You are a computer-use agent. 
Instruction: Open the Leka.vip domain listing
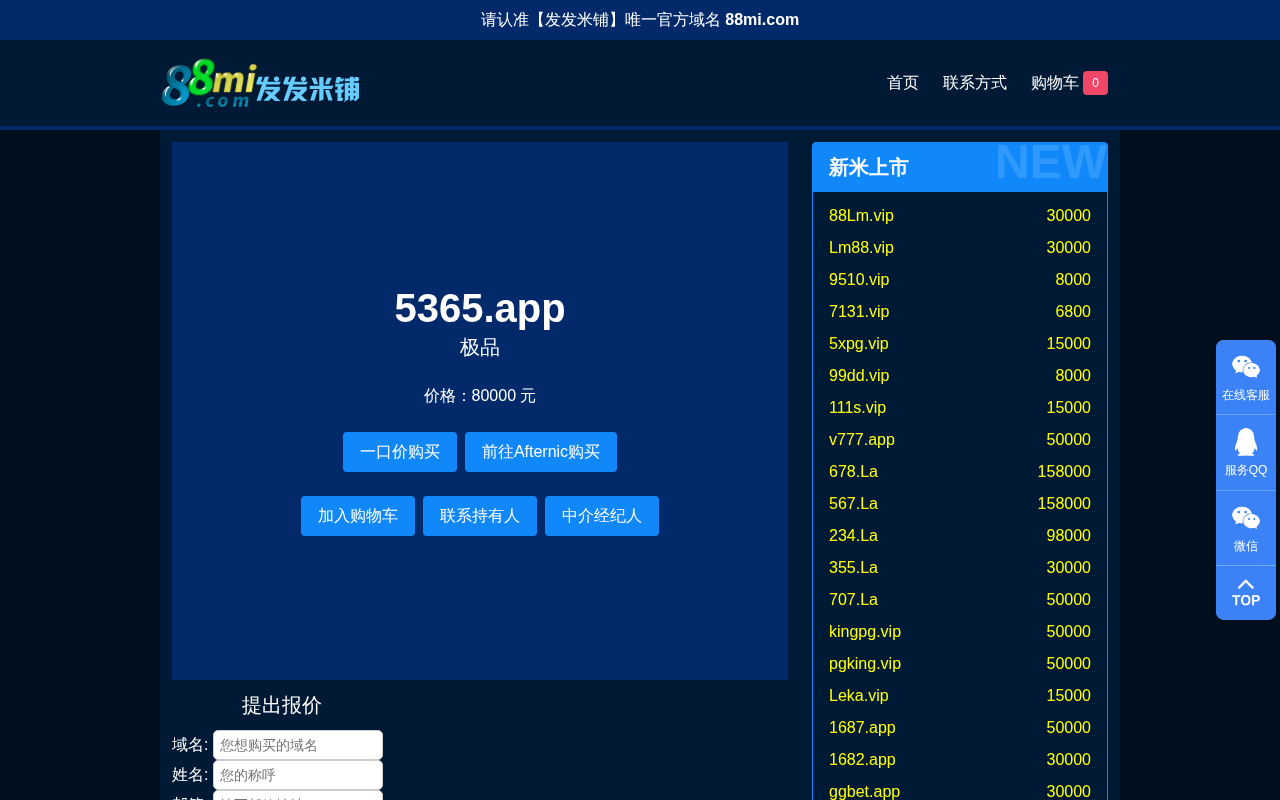click(859, 696)
